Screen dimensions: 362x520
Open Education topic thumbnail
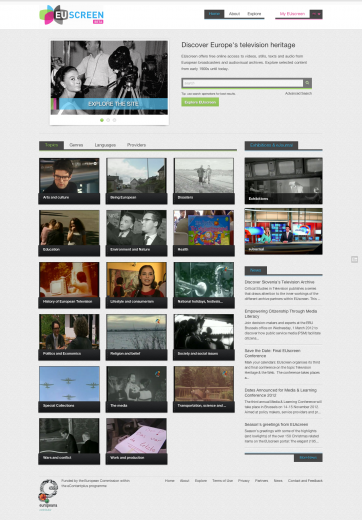point(69,233)
